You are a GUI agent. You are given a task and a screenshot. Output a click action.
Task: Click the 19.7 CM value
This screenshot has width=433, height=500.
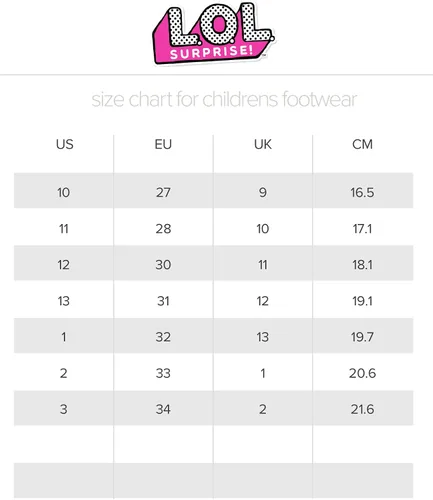[362, 337]
